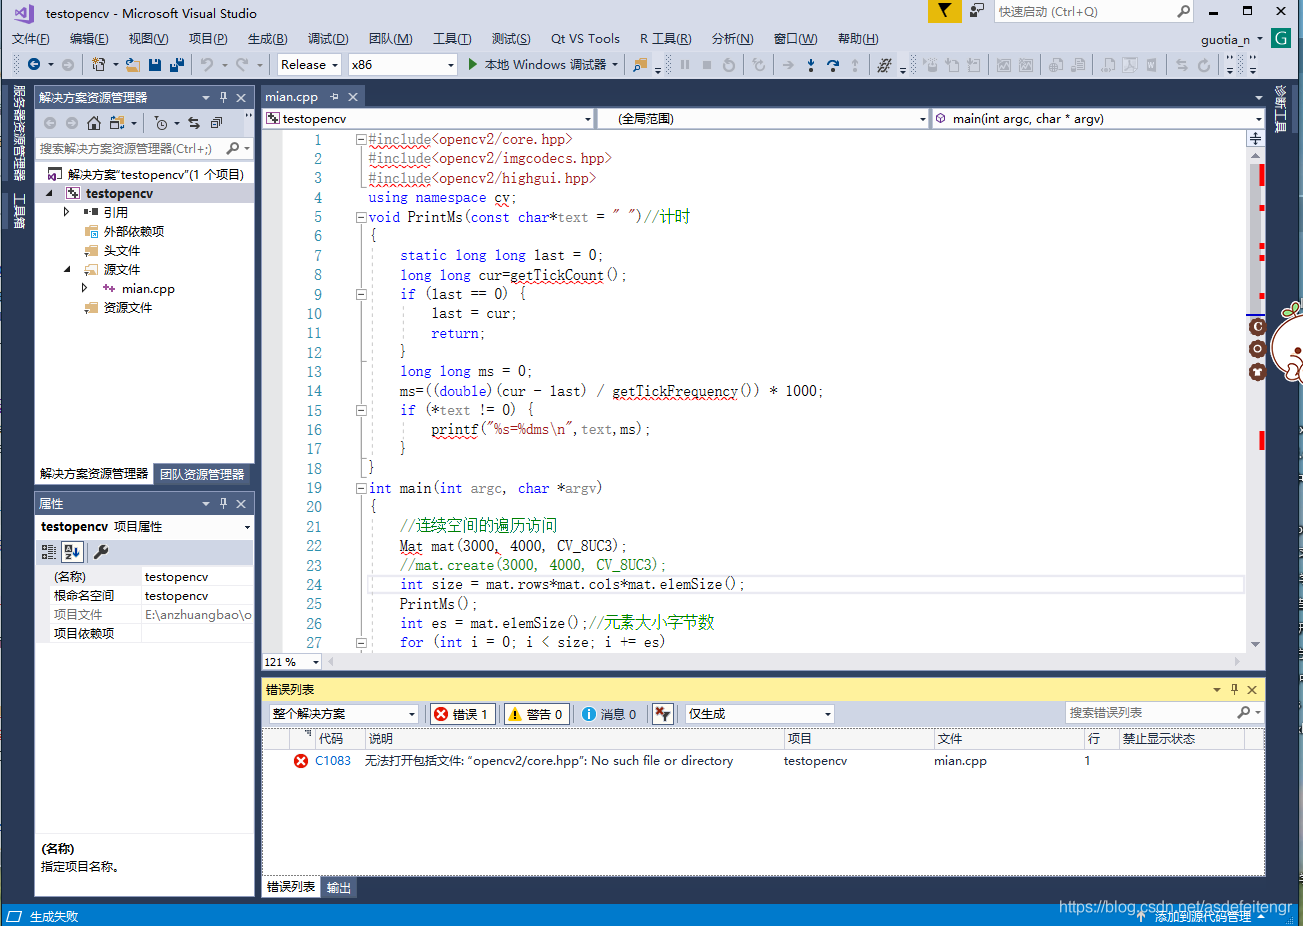Click Solution Explorer search field
Screen dimensions: 1303x926
[143, 148]
